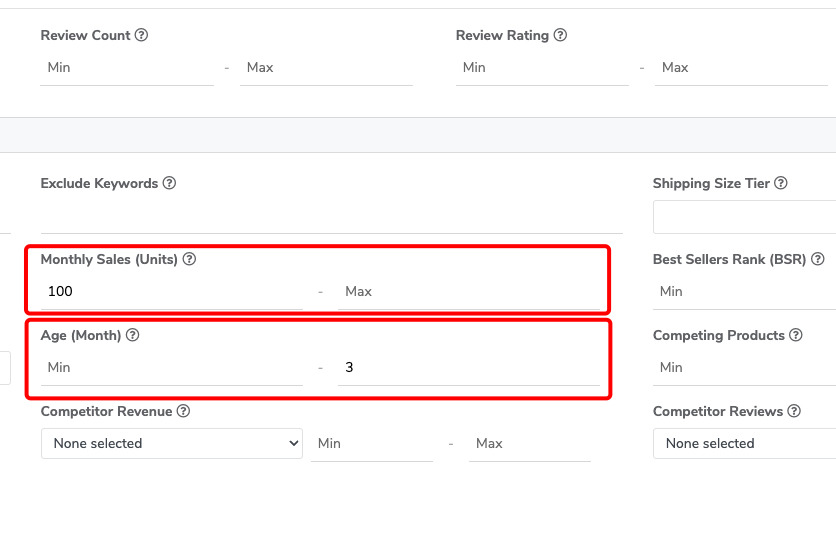836x545 pixels.
Task: Click Competitor Revenue Min field
Action: (372, 444)
